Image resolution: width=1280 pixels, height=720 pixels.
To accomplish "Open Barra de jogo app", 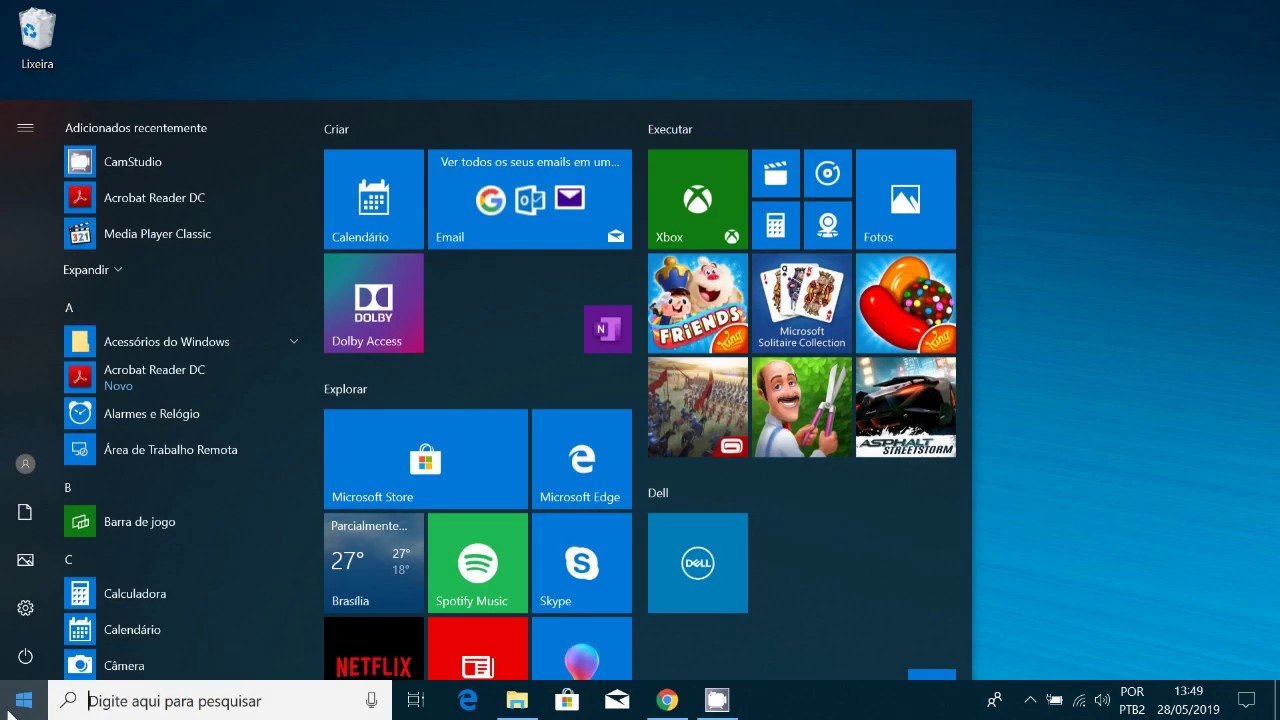I will (183, 522).
